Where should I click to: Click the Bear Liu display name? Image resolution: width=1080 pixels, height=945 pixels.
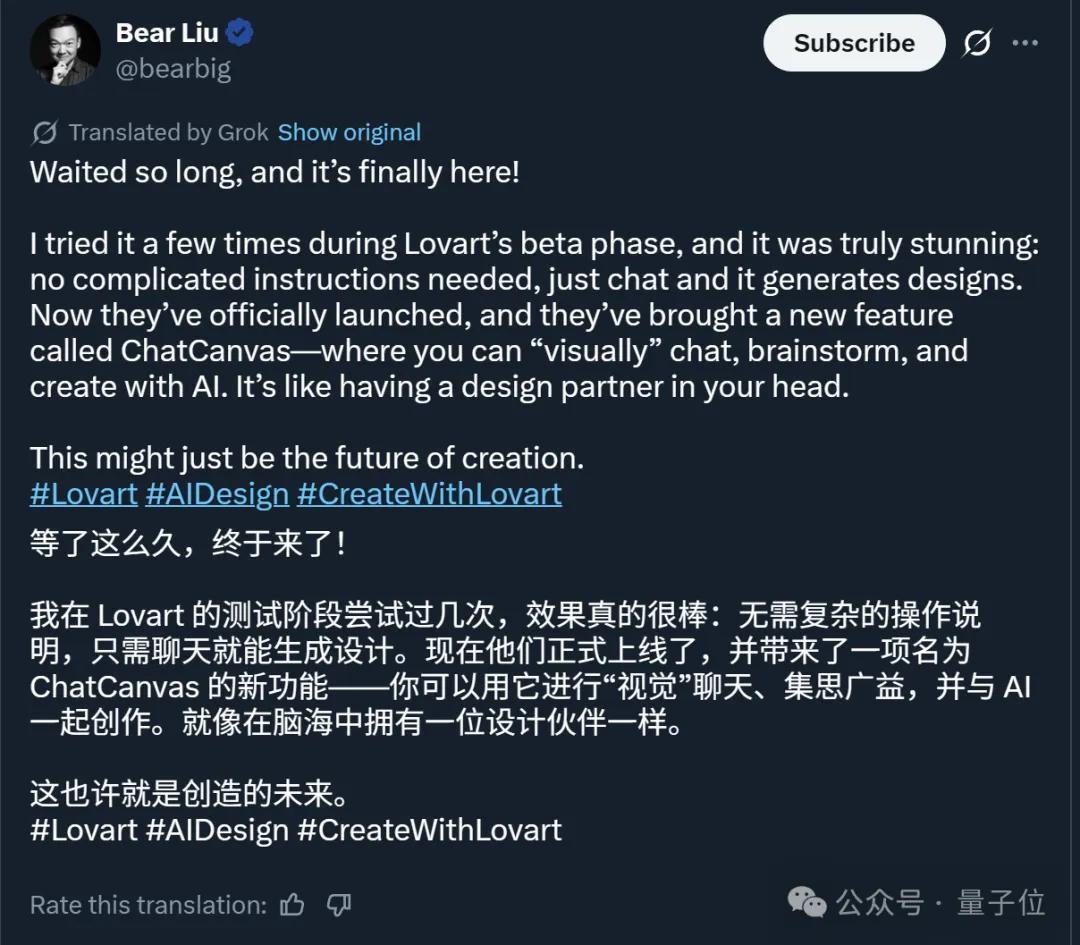point(166,31)
